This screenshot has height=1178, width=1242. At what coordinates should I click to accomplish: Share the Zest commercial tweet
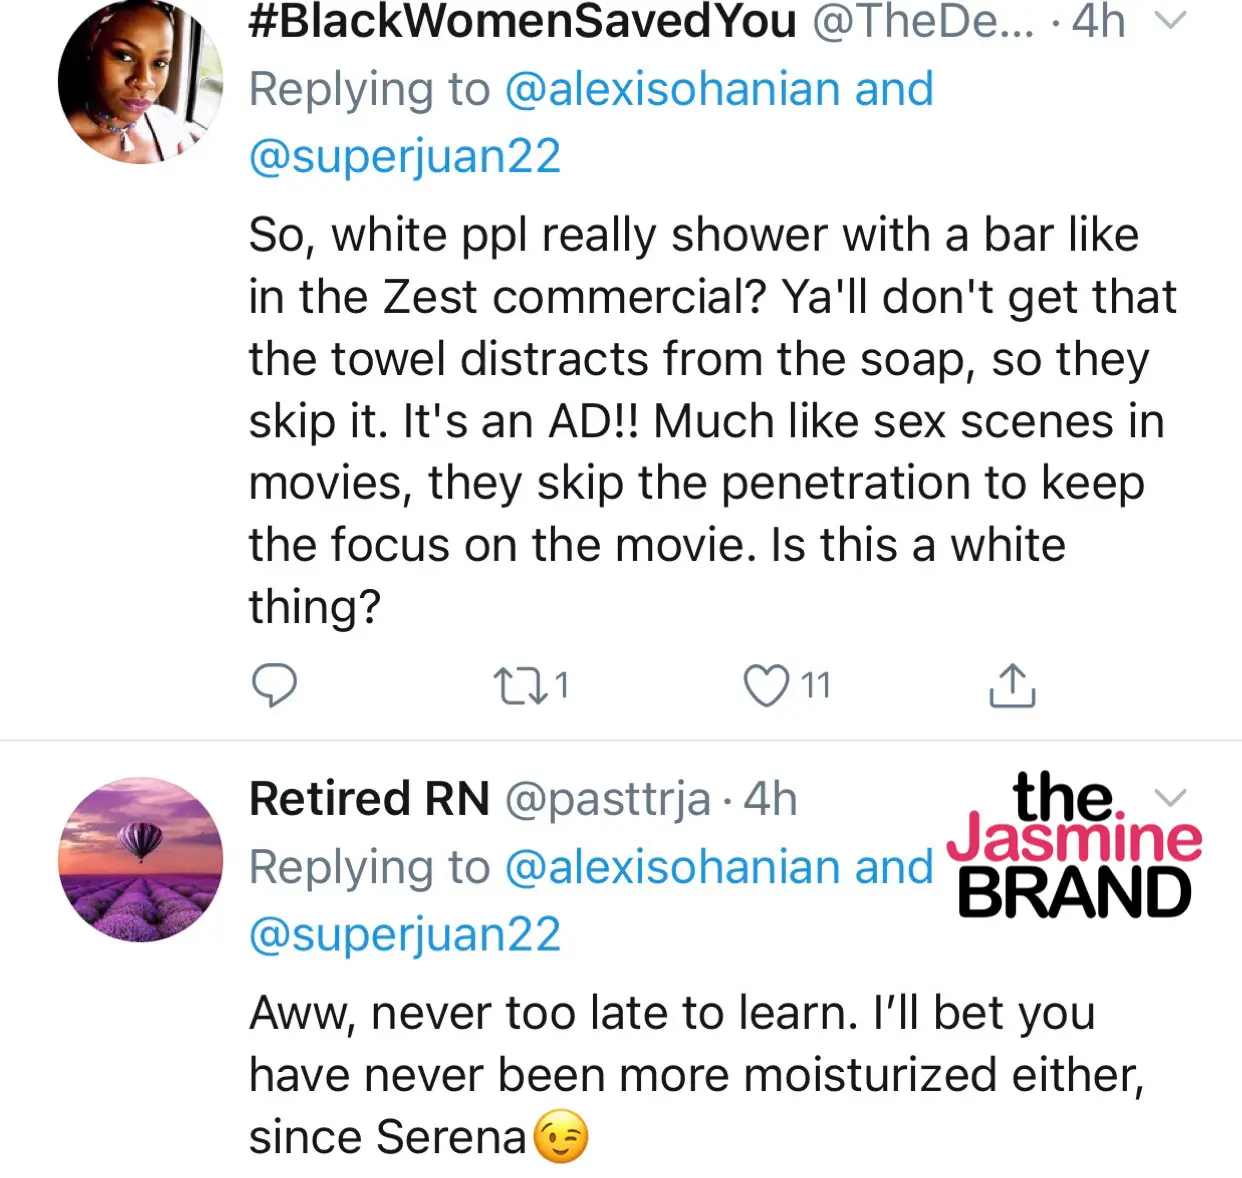[x=1012, y=686]
